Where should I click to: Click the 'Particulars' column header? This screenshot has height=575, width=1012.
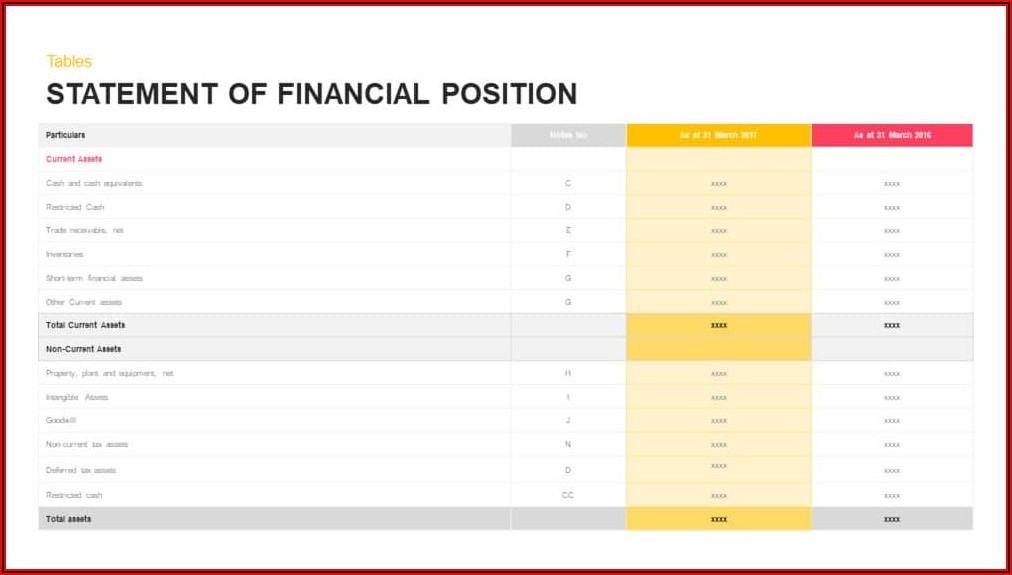click(x=66, y=135)
